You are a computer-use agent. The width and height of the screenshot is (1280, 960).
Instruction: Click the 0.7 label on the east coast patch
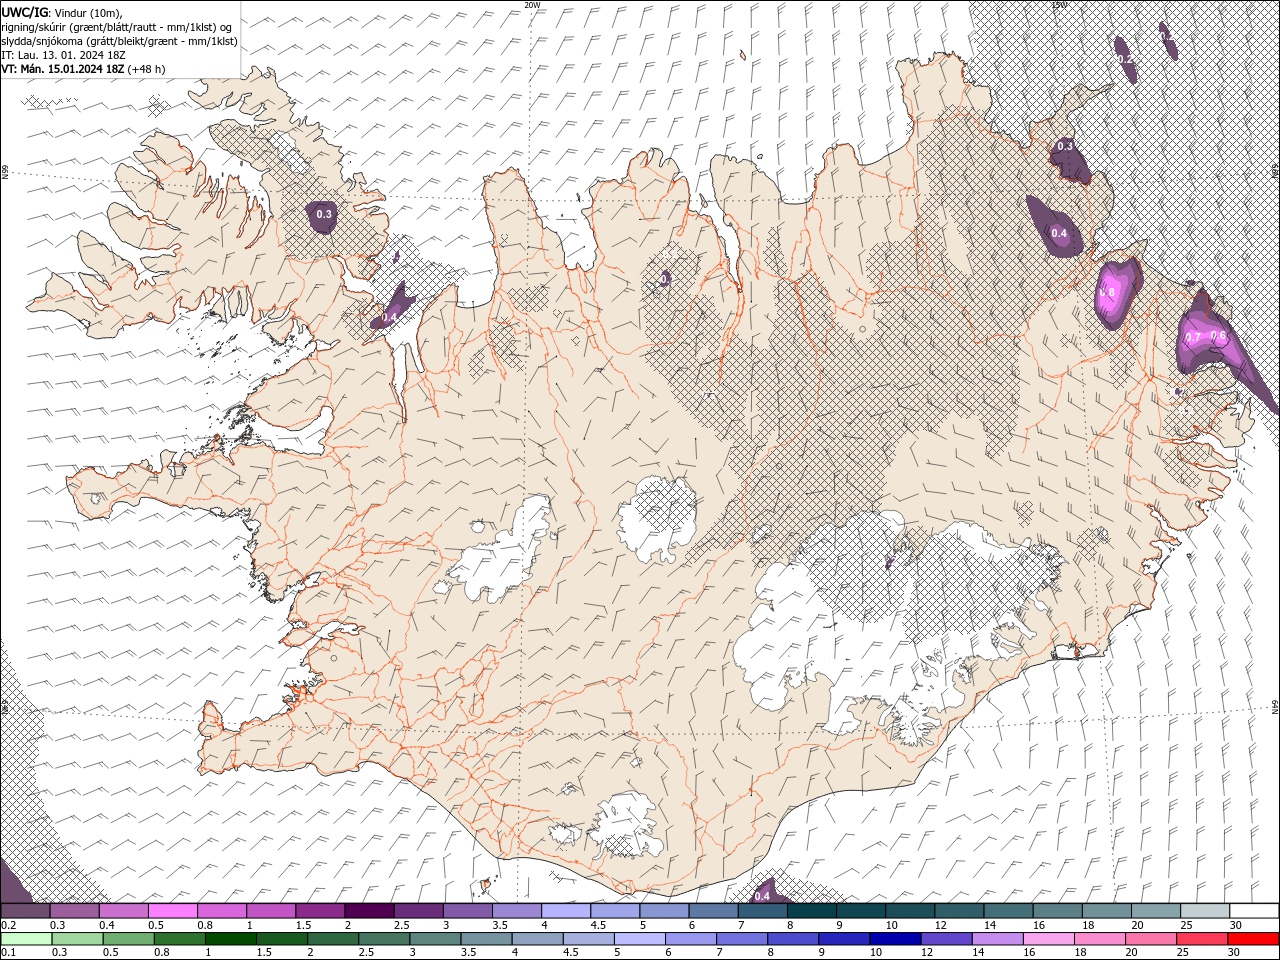(x=1192, y=337)
